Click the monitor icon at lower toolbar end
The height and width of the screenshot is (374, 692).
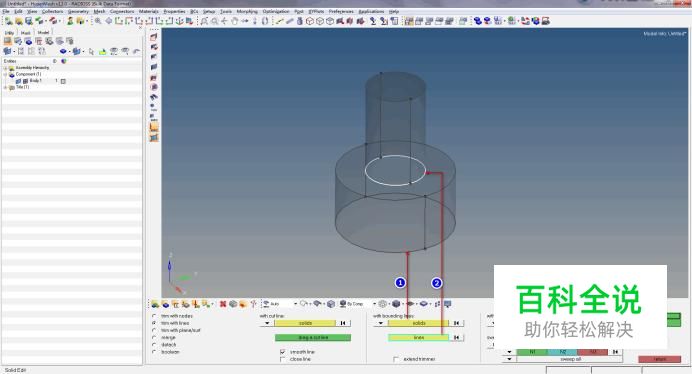pos(448,304)
